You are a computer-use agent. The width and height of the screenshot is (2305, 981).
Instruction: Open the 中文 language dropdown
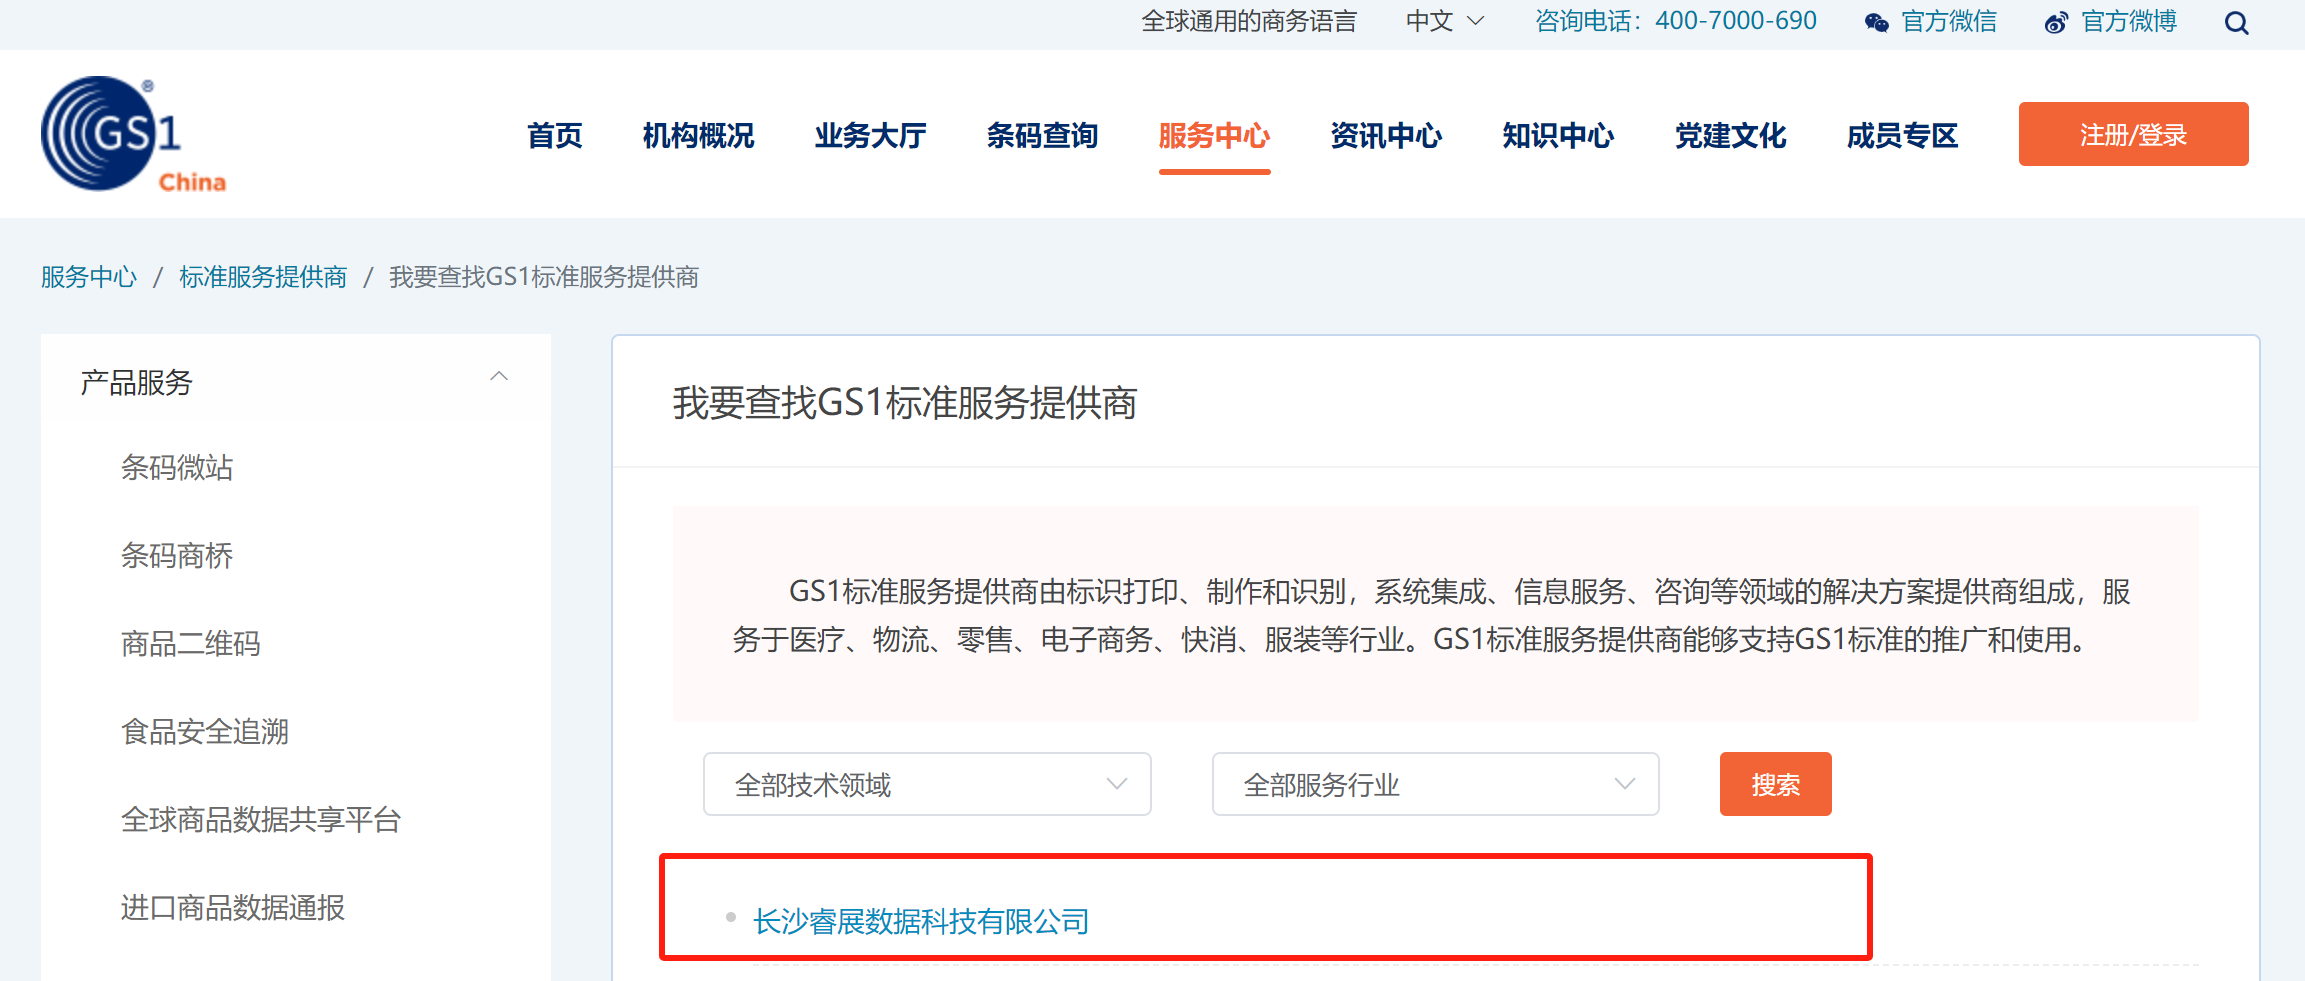pyautogui.click(x=1445, y=21)
